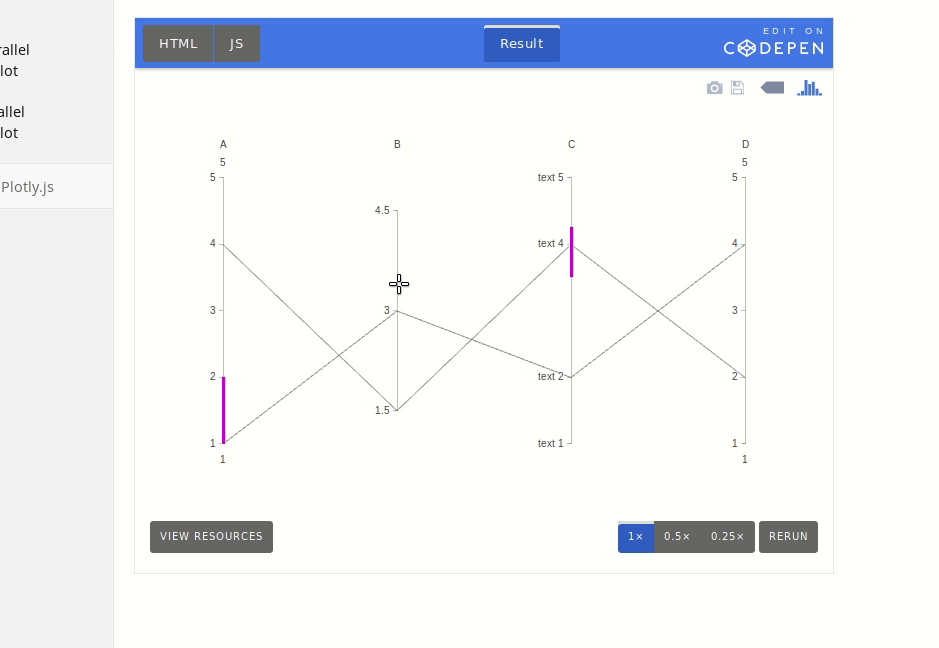Click the save/disk icon in plot toolbar
The image size is (939, 648).
coord(737,88)
